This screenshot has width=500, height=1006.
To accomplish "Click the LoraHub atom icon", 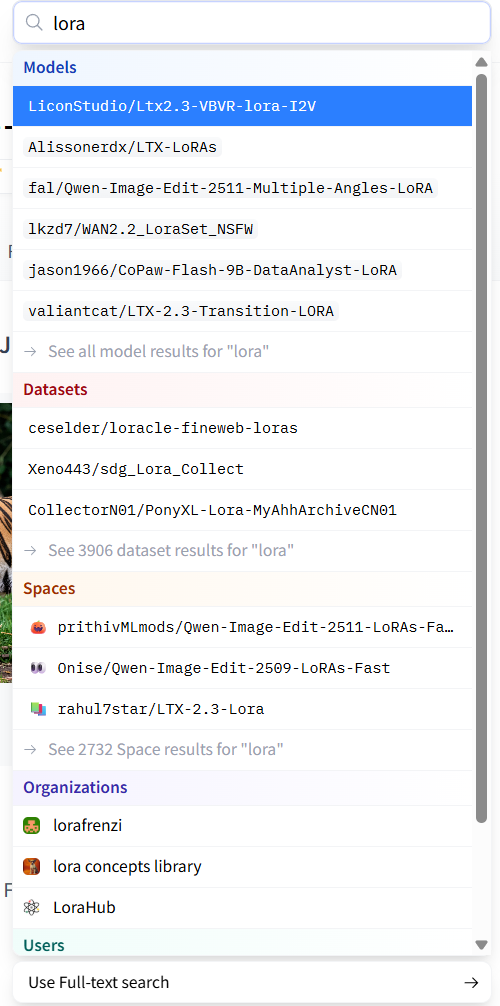I will click(31, 908).
